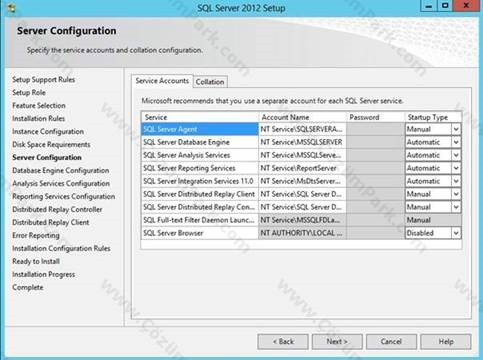Click Manual startup value for Full-text Filter Daemon
The image size is (483, 360).
click(x=433, y=220)
